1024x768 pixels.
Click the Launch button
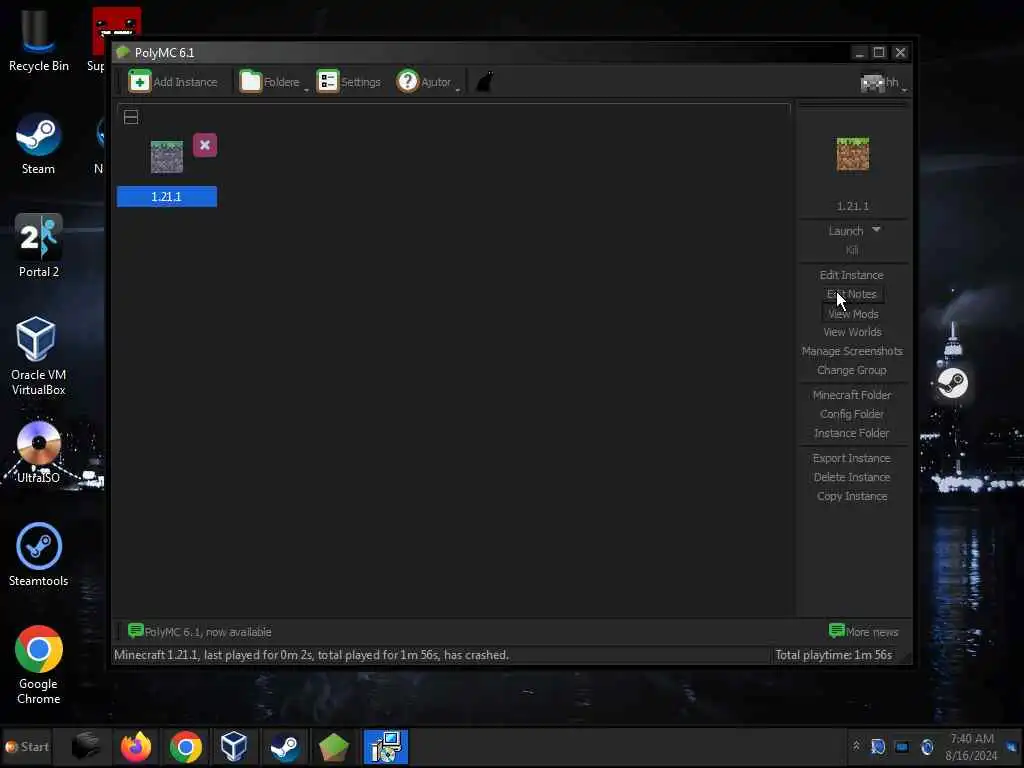tap(846, 231)
